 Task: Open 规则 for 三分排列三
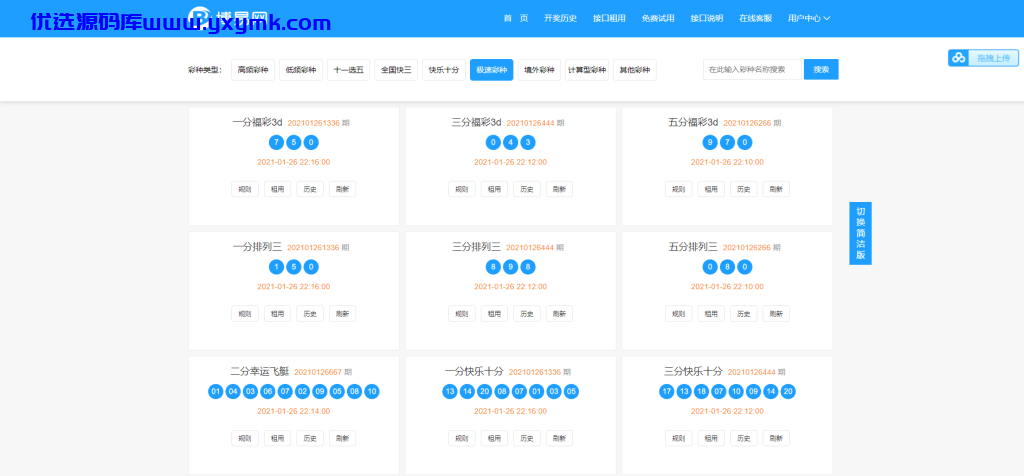462,313
